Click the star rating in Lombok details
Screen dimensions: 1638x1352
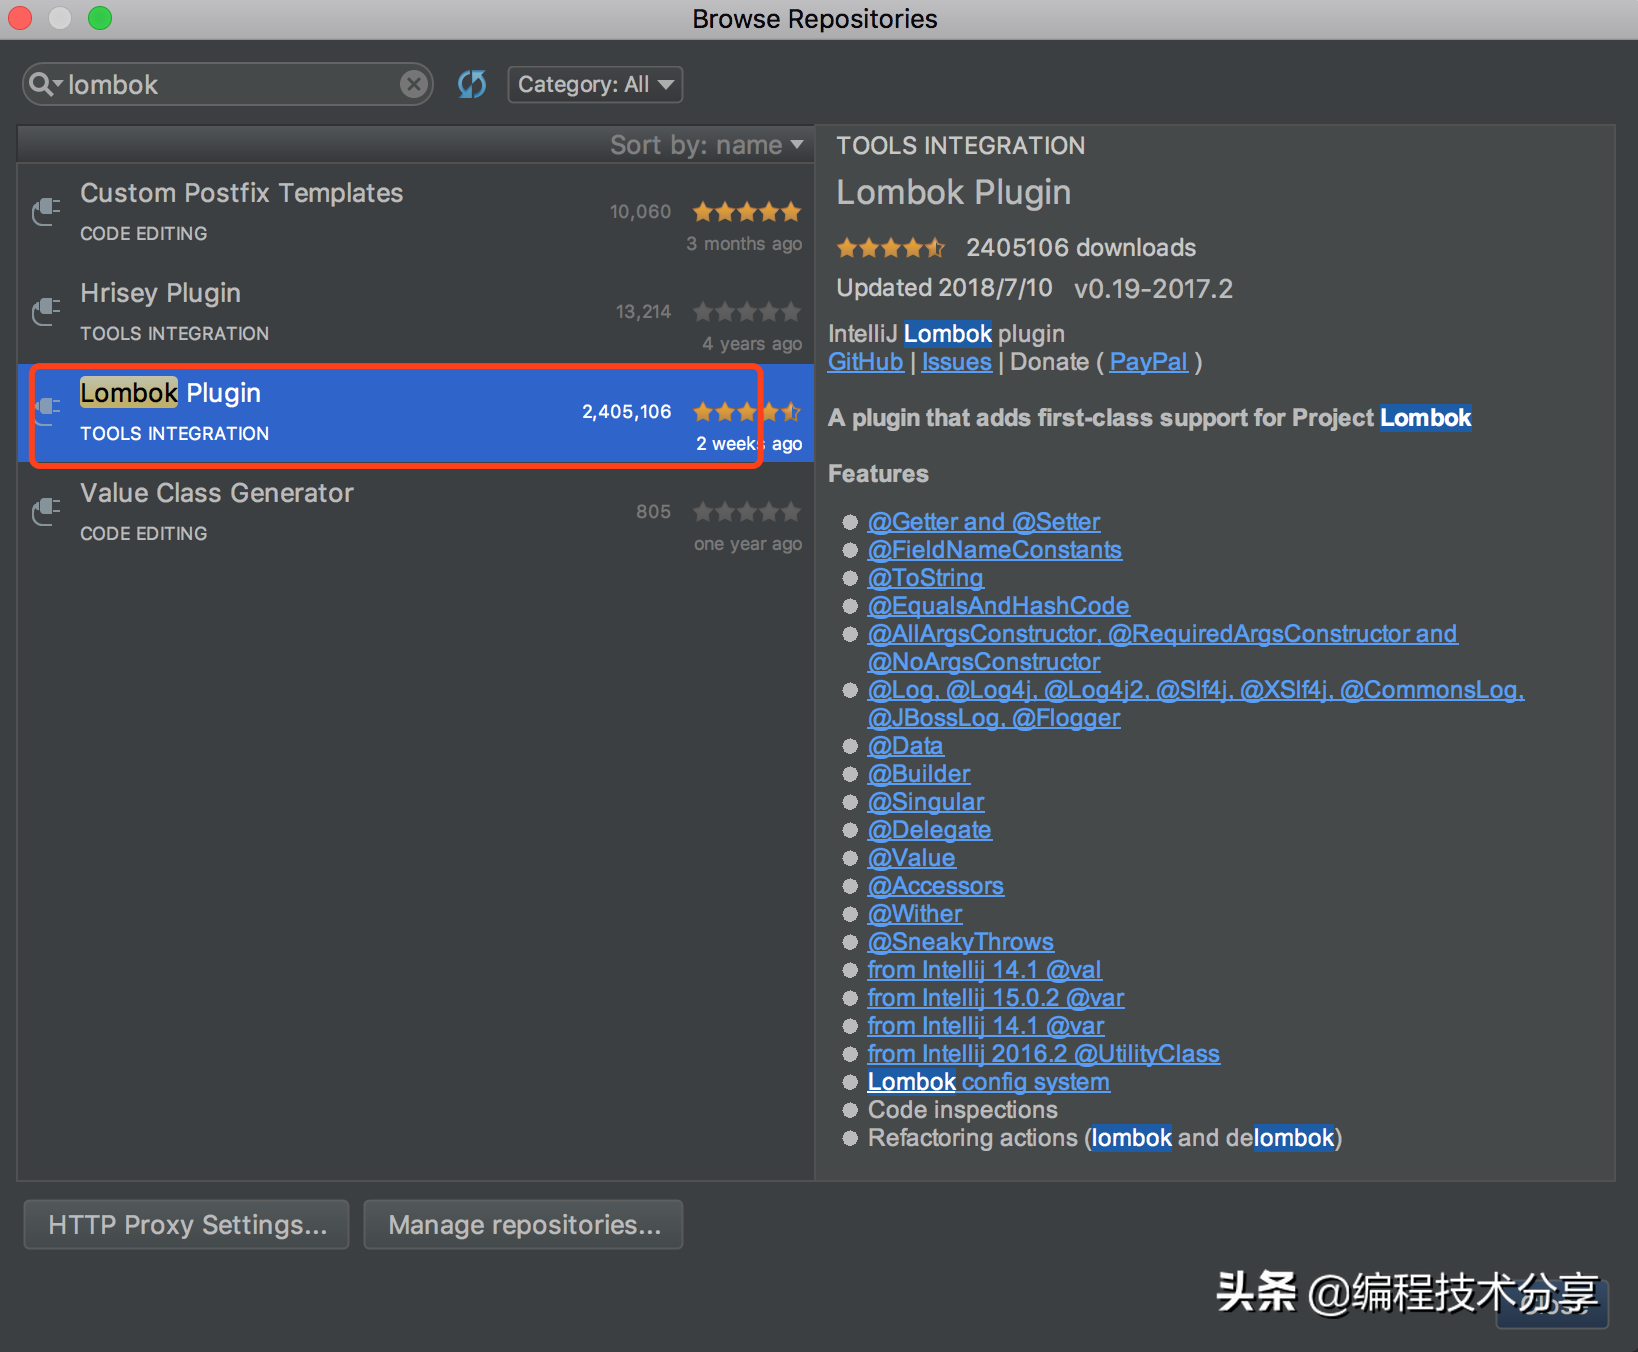point(890,248)
